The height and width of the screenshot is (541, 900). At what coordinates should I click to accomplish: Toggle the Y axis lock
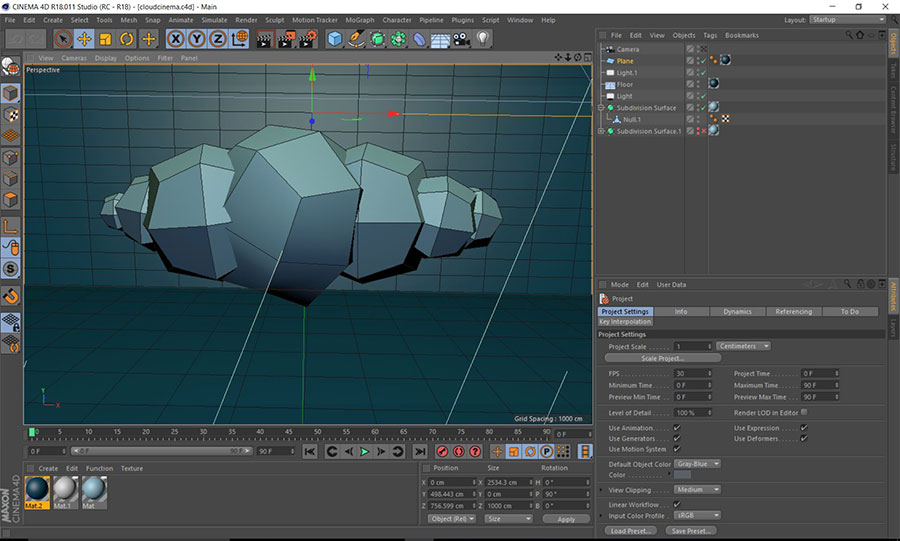(197, 39)
